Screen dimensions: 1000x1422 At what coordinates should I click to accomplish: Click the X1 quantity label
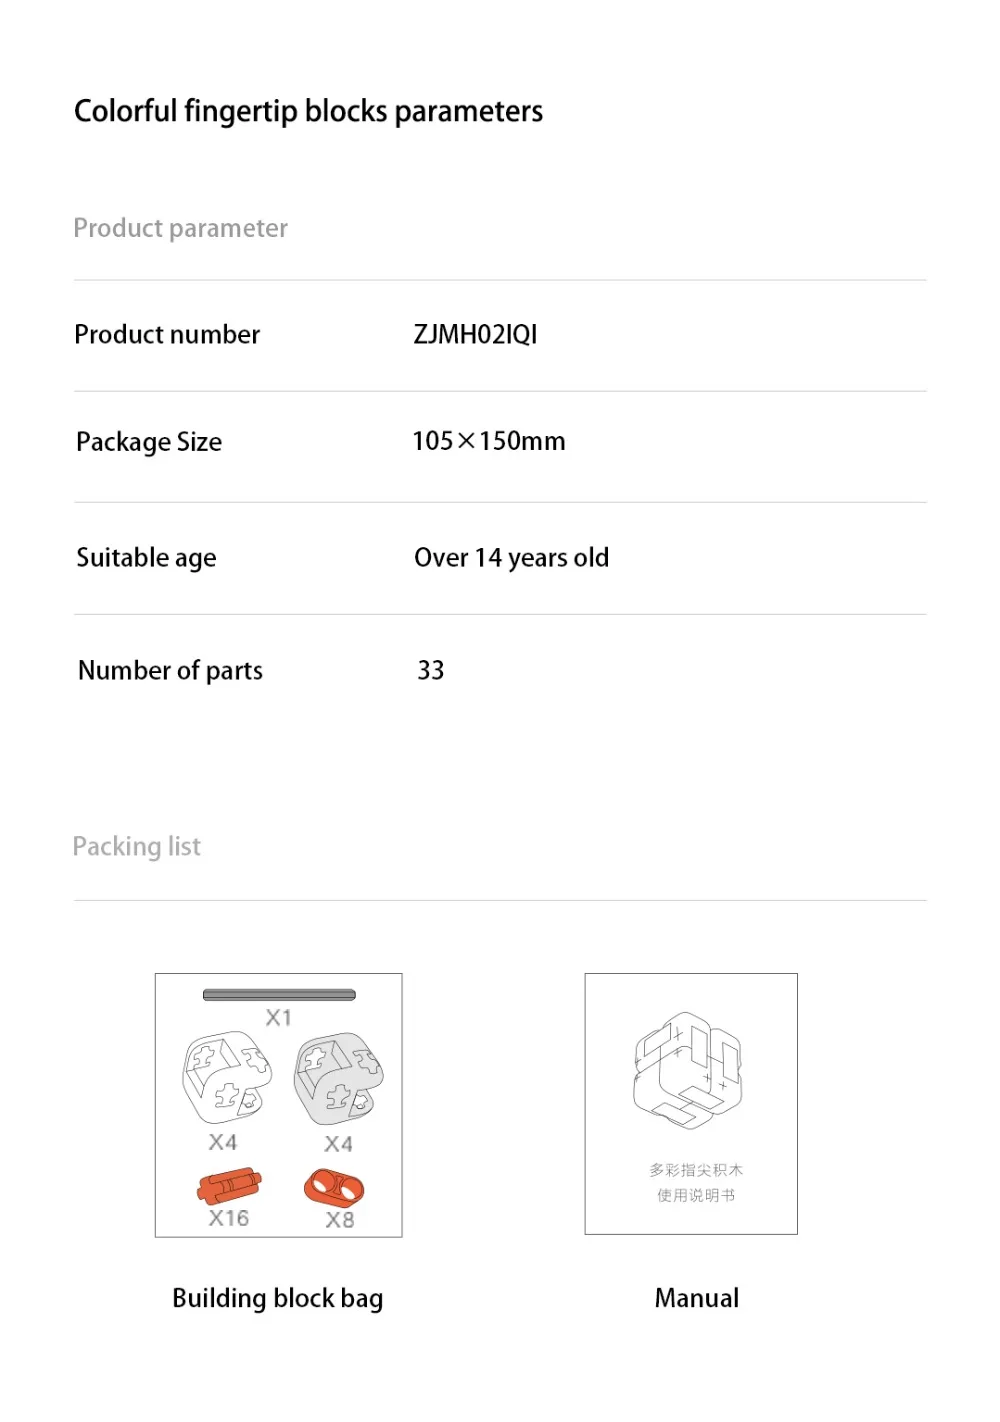coord(279,1018)
